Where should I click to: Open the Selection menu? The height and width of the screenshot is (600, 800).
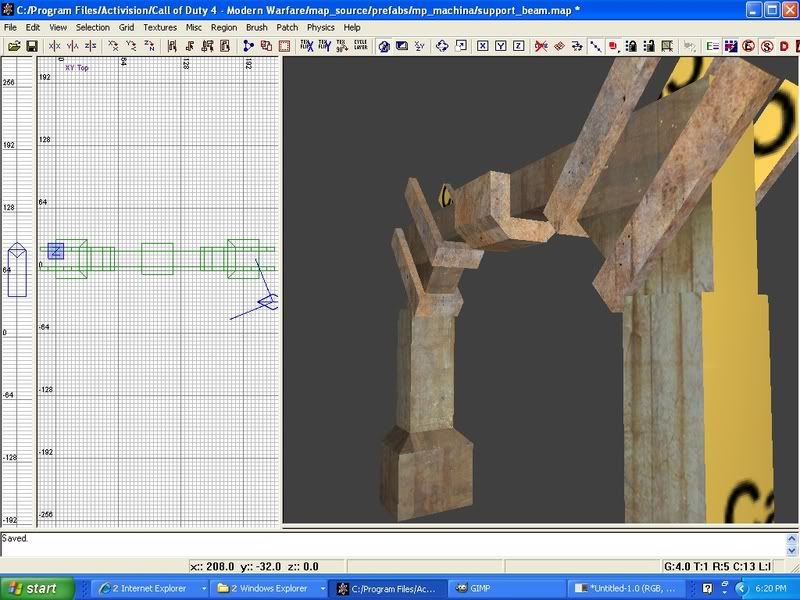click(93, 28)
